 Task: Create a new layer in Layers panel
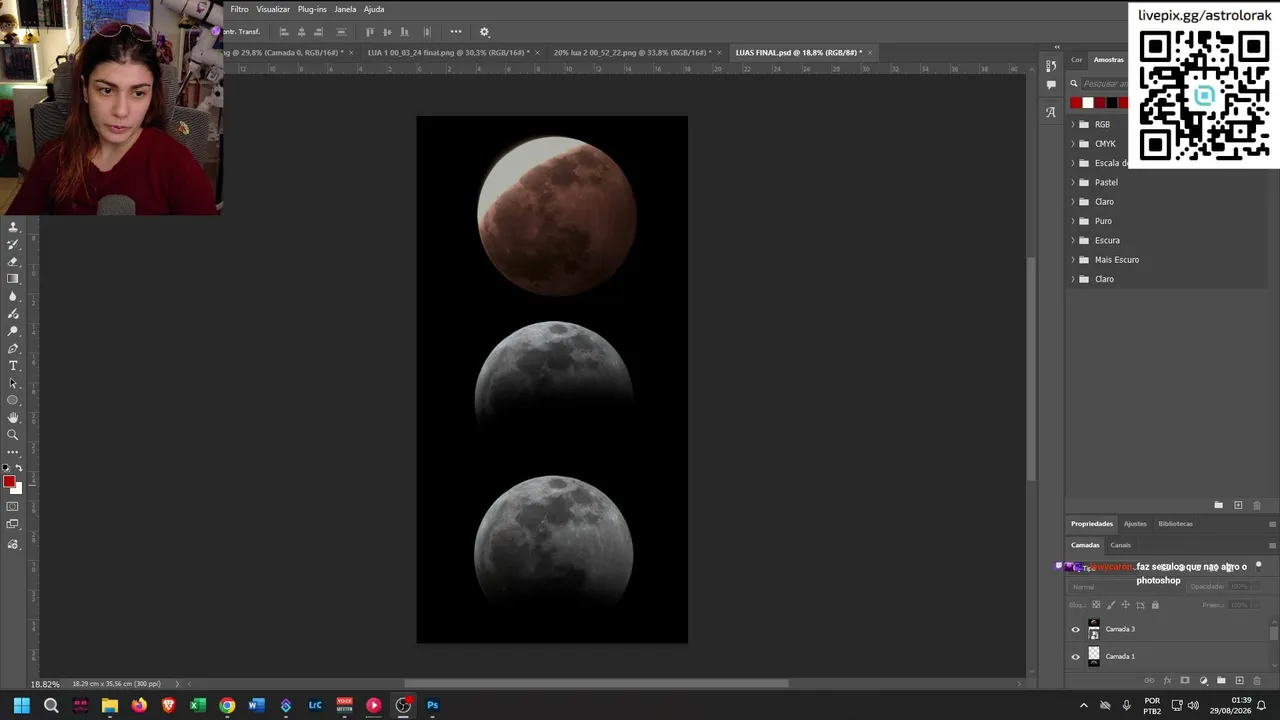tap(1240, 680)
